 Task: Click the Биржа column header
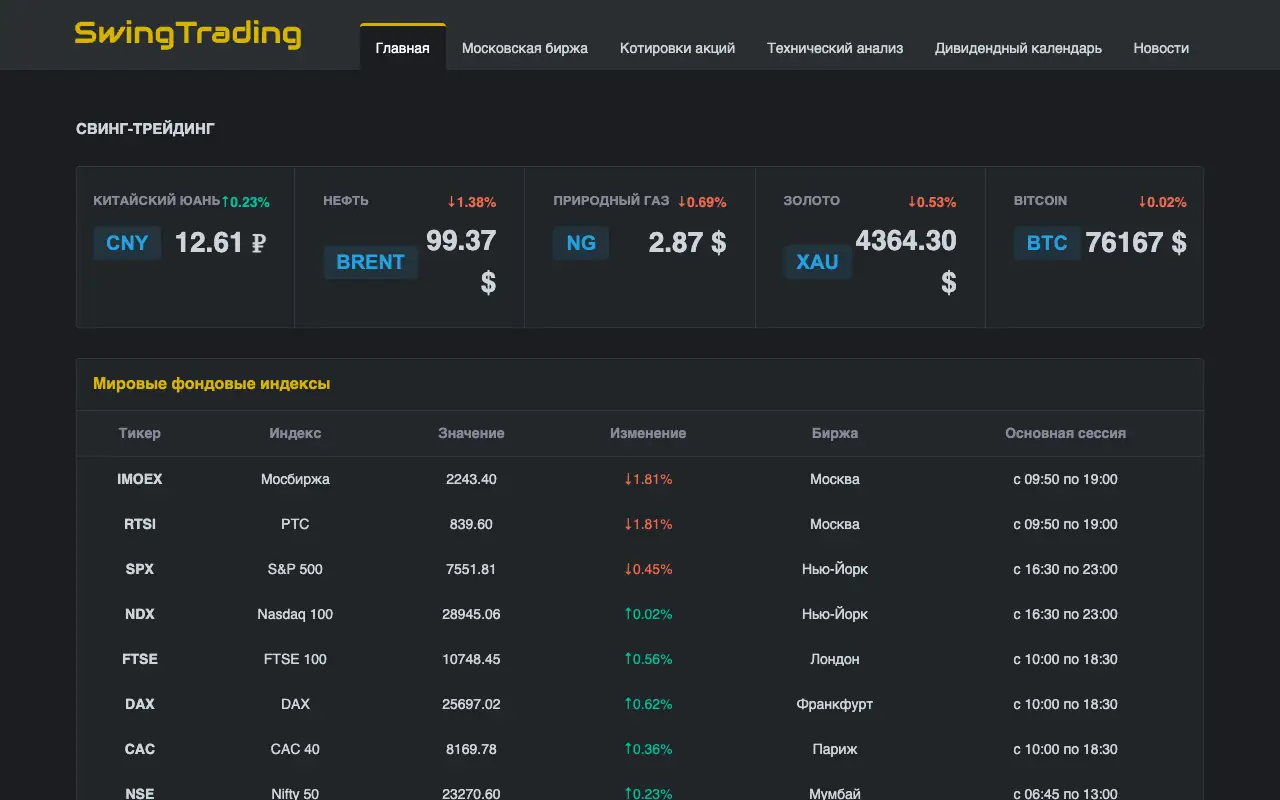pyautogui.click(x=835, y=434)
